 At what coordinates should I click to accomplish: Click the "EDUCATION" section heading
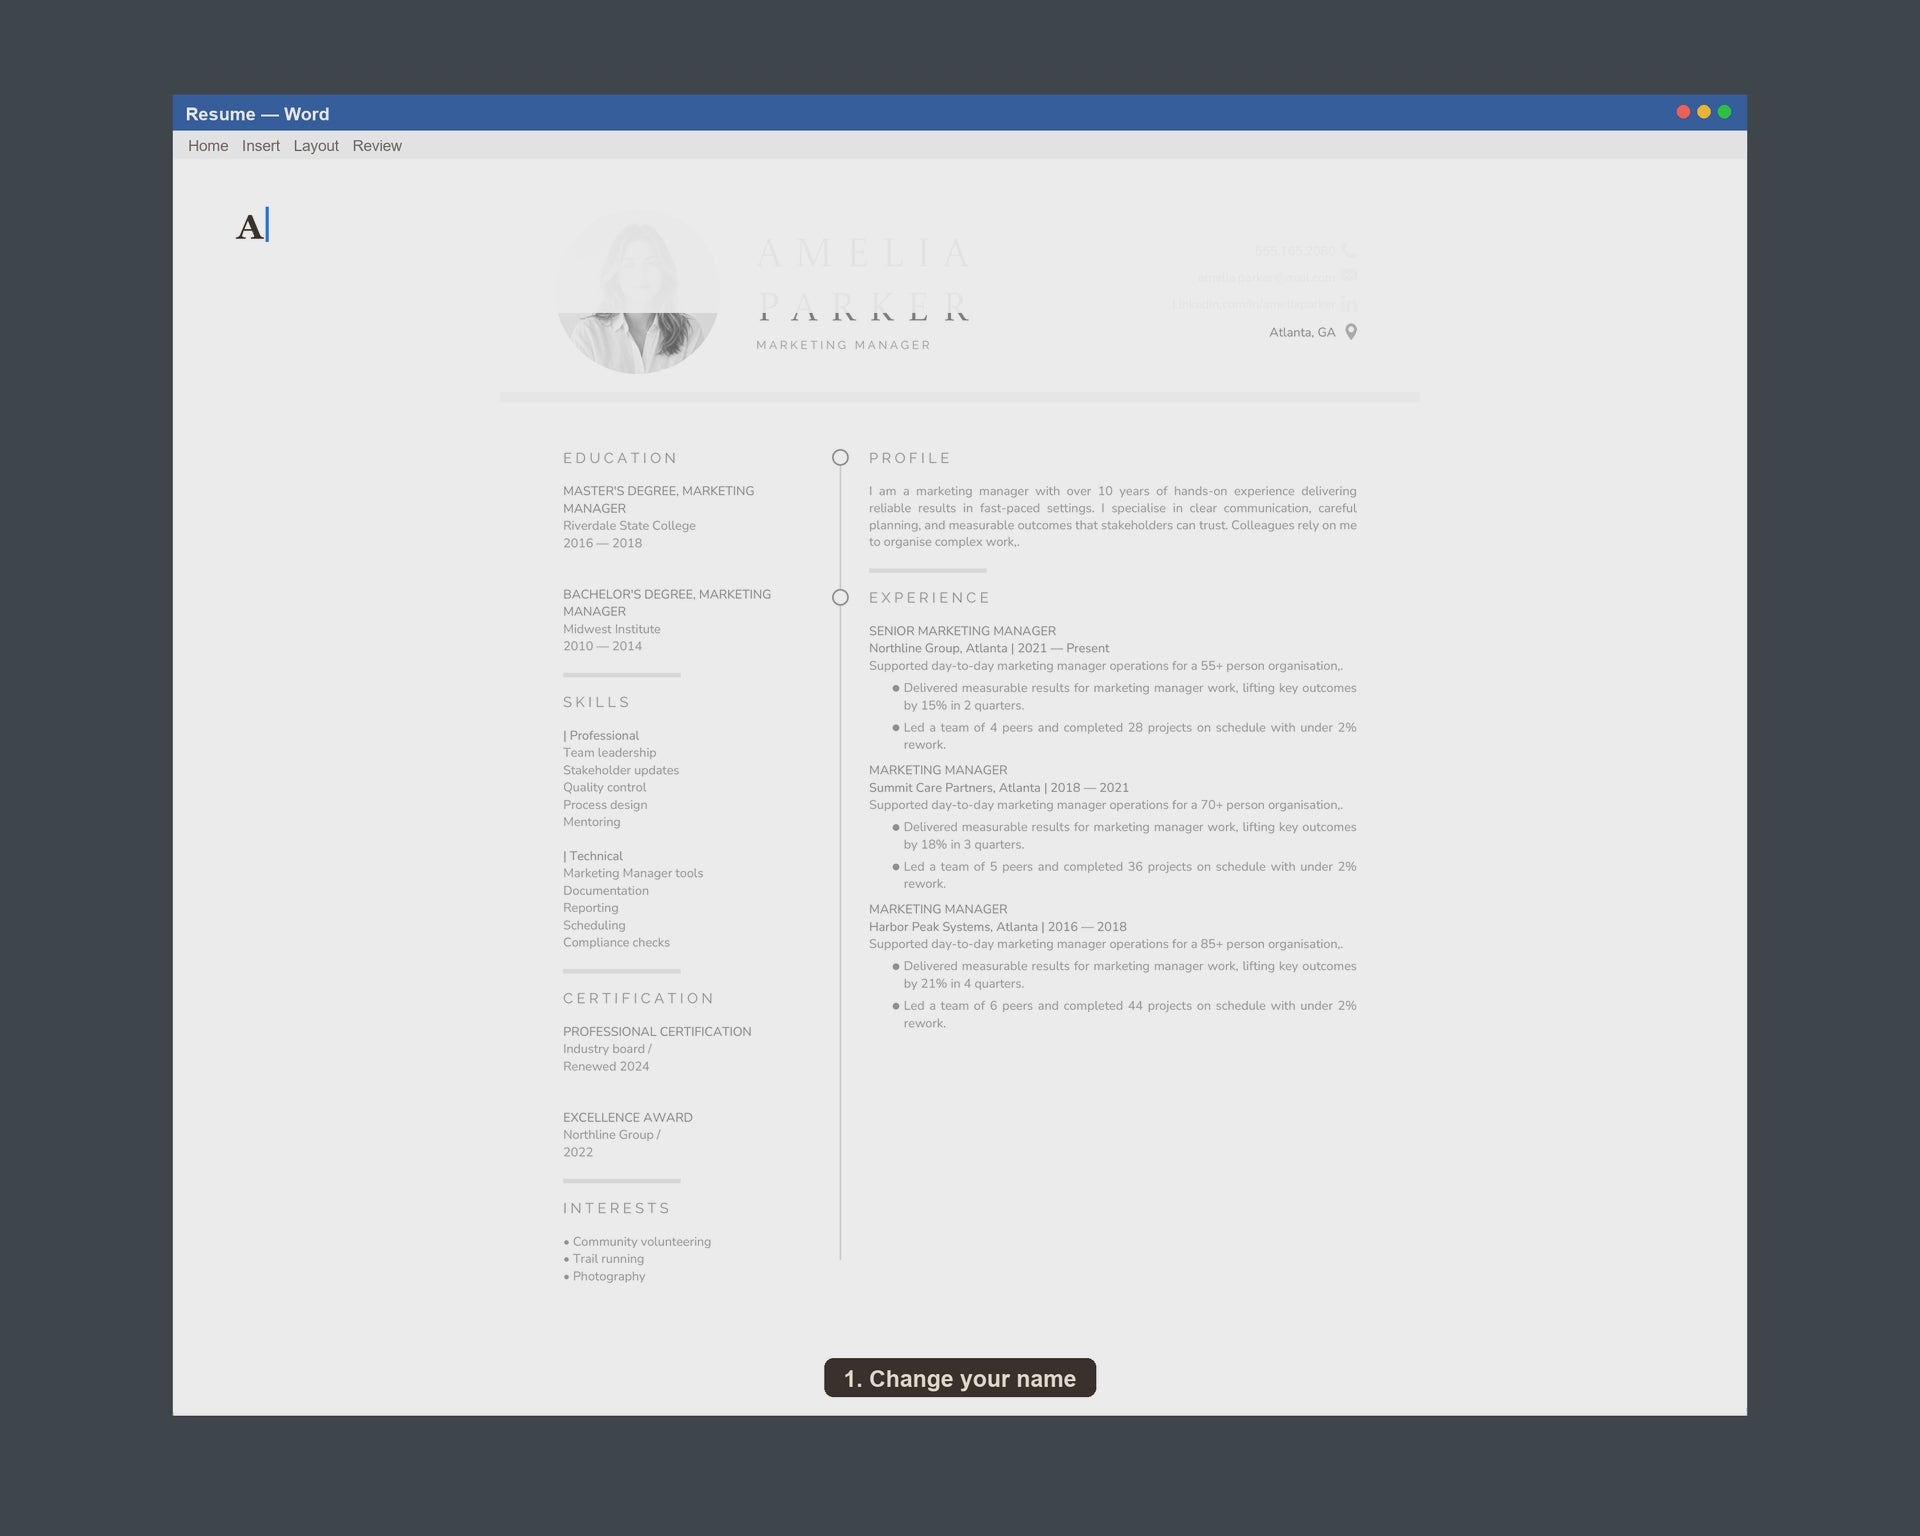620,458
